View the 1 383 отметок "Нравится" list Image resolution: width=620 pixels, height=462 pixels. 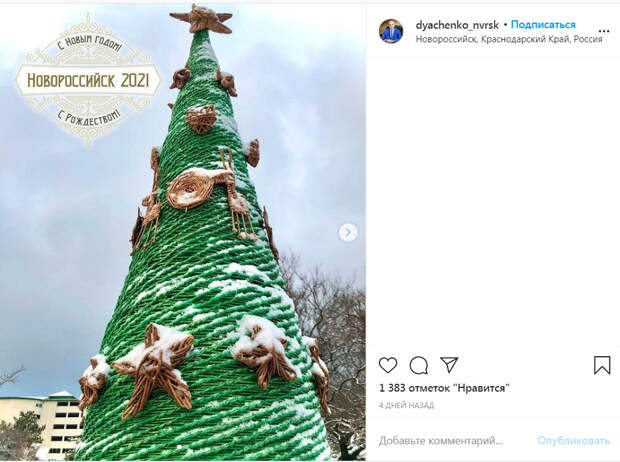pos(444,388)
